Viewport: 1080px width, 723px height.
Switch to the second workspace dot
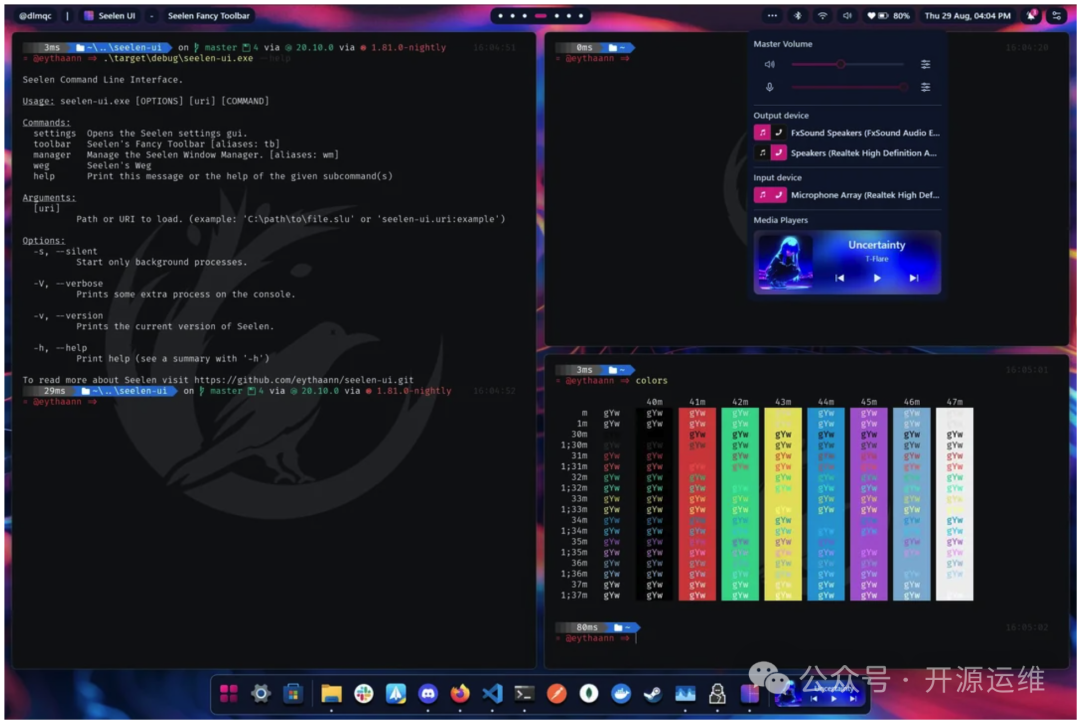pyautogui.click(x=512, y=15)
